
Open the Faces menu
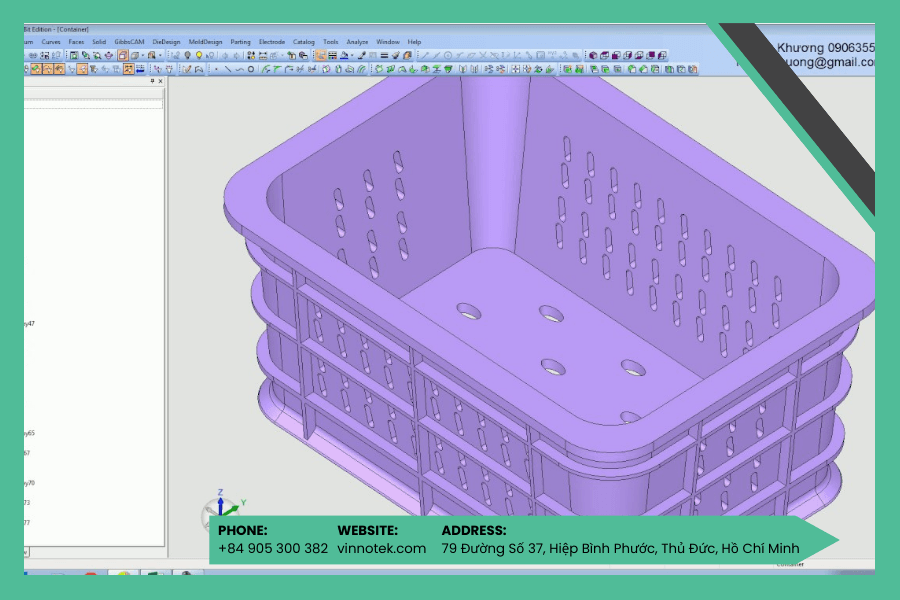[x=76, y=42]
